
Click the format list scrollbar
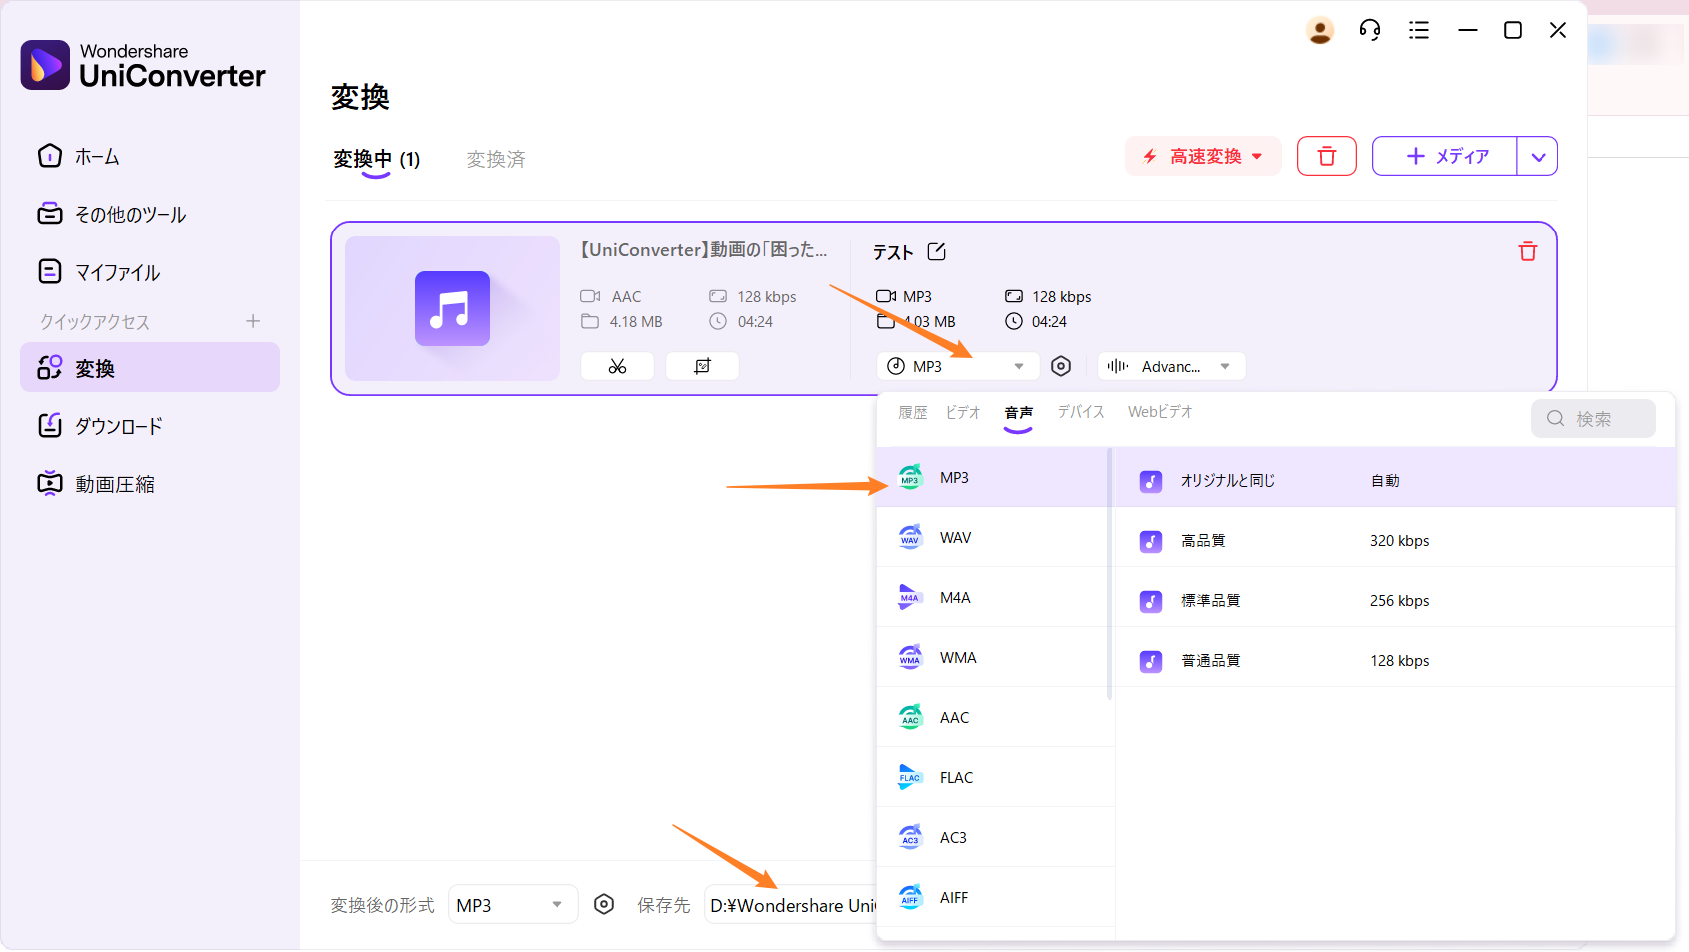(1110, 575)
